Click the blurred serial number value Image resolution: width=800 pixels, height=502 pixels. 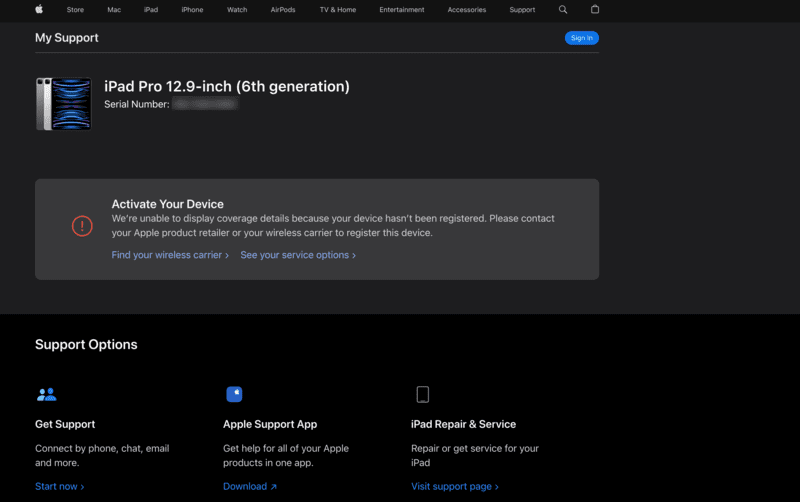pyautogui.click(x=205, y=104)
